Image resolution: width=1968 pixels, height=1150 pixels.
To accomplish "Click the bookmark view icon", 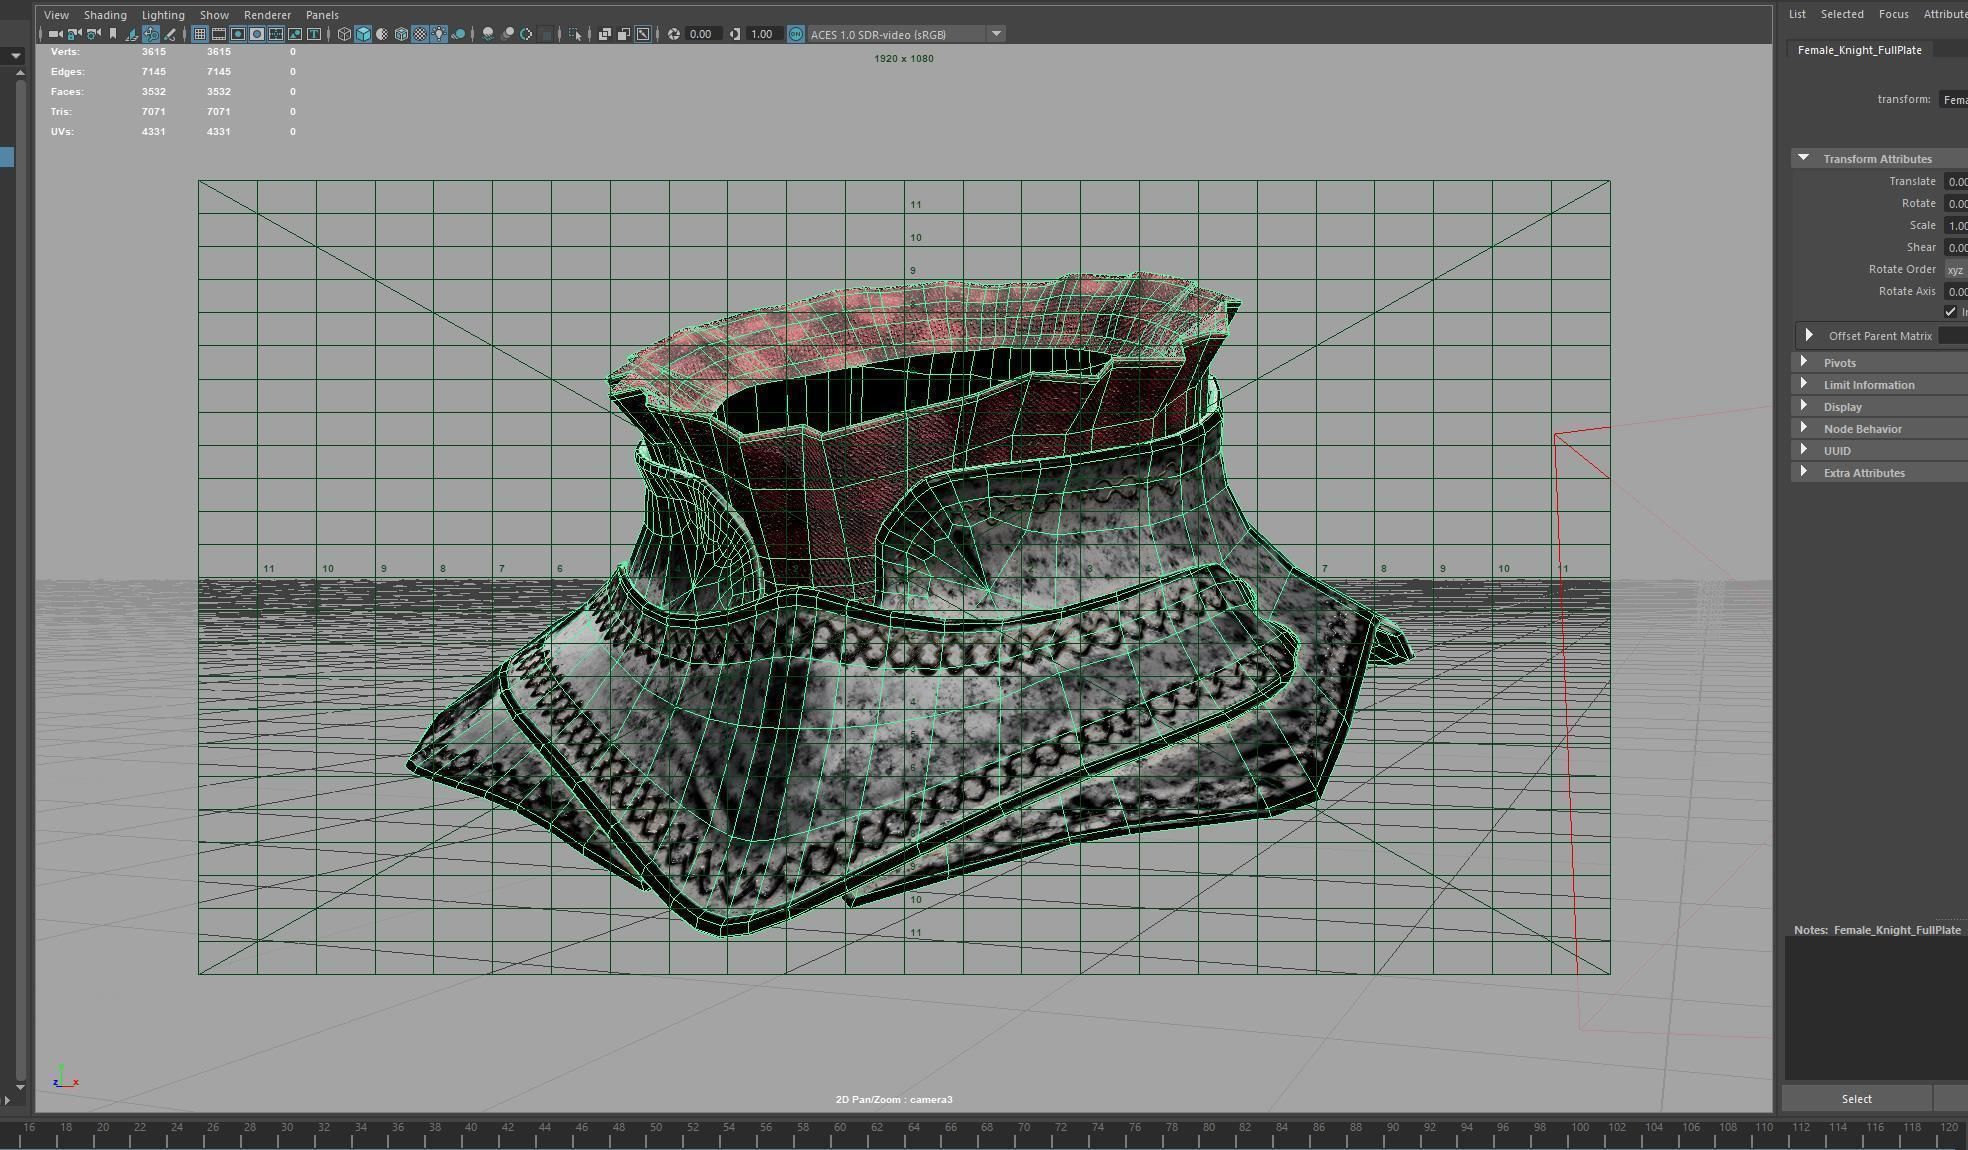I will click(113, 34).
